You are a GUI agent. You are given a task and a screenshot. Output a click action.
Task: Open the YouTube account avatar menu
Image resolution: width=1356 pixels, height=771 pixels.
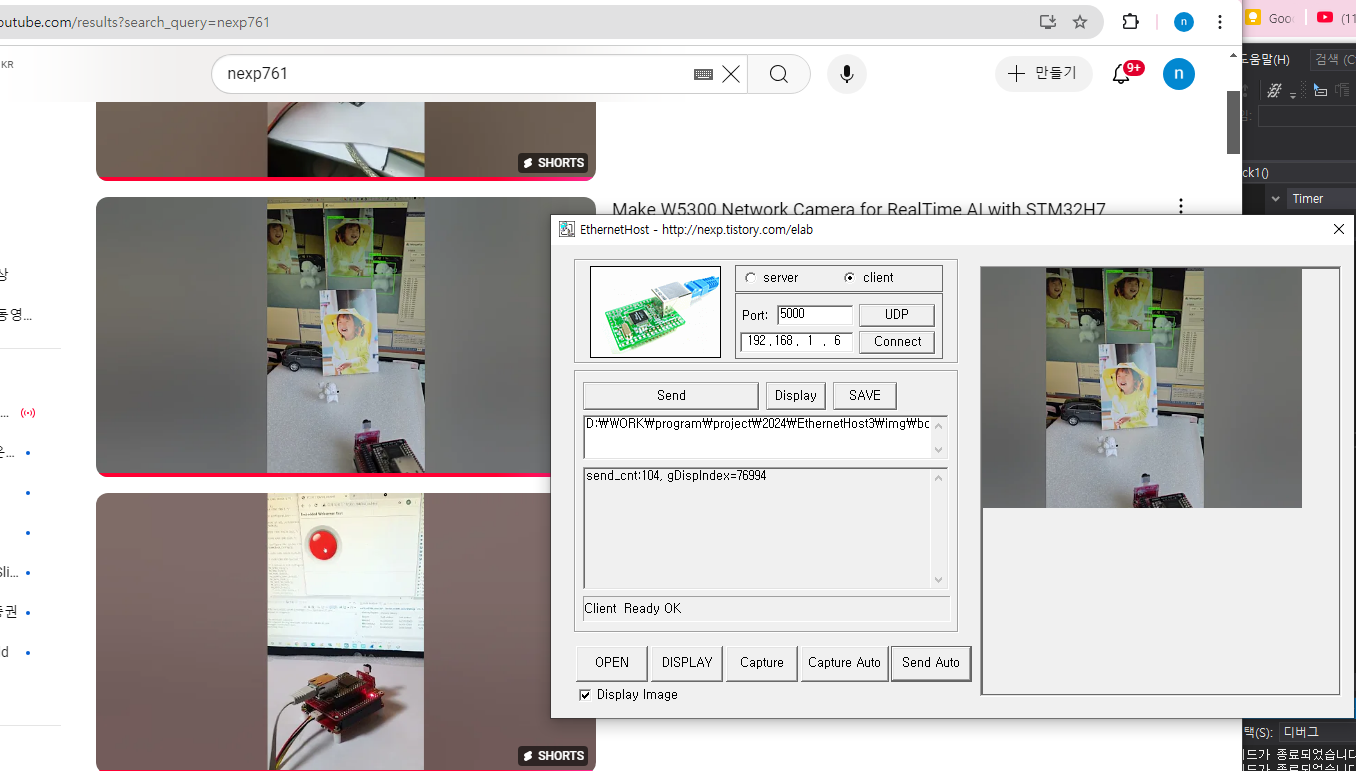point(1178,74)
